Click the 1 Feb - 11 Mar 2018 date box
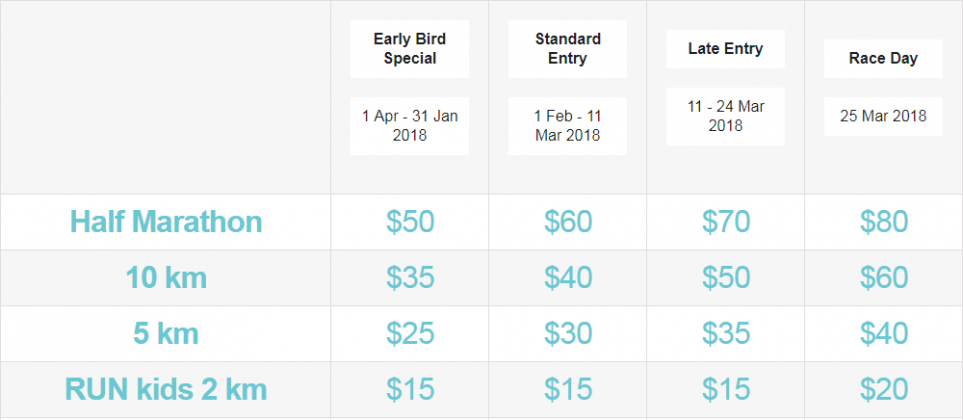The width and height of the screenshot is (963, 420). (568, 126)
